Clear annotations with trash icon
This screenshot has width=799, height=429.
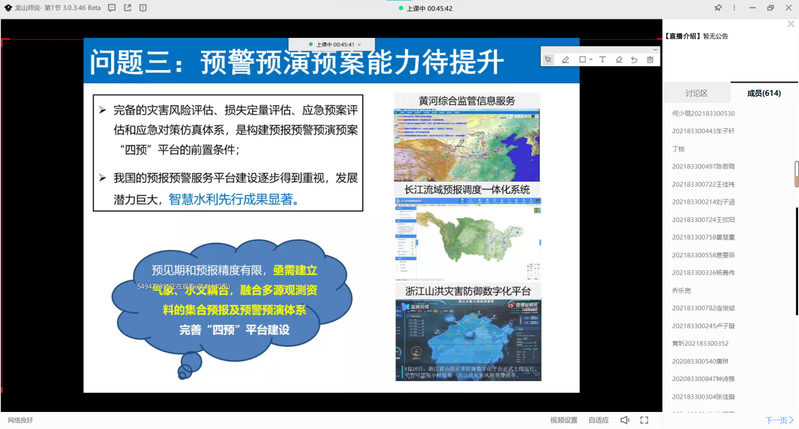(650, 59)
